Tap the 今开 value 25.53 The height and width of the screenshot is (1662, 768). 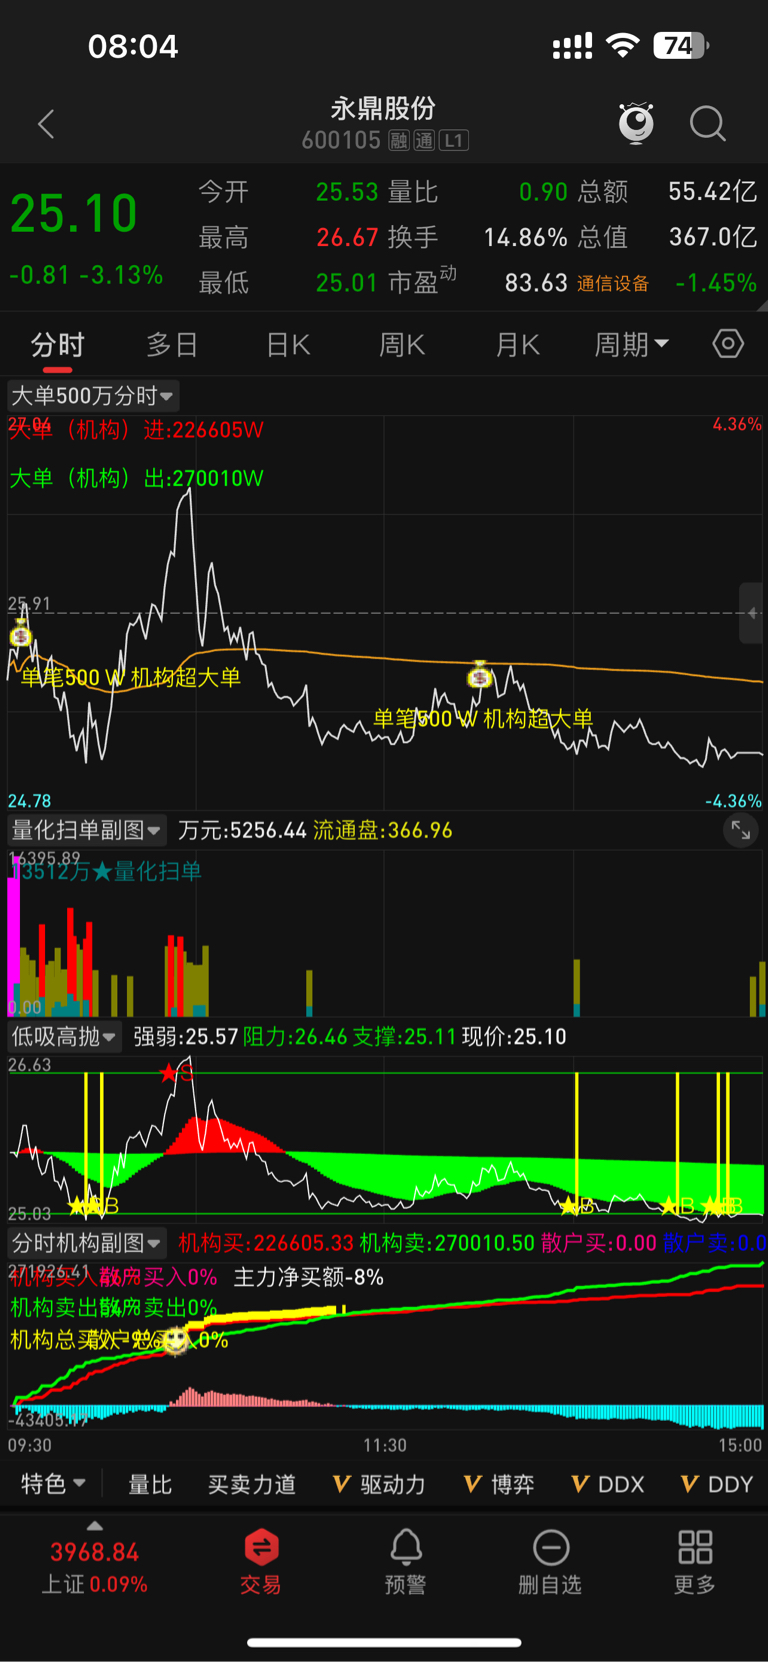tap(347, 191)
